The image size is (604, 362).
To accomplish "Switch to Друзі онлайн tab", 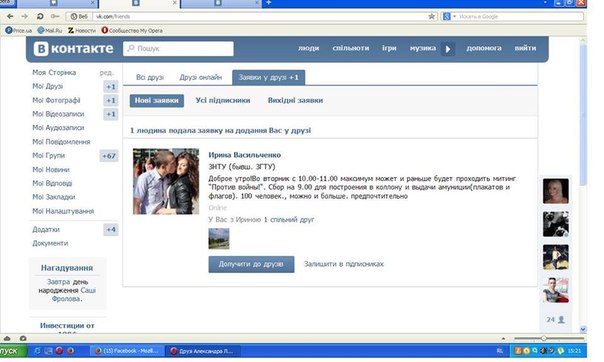I will 200,77.
